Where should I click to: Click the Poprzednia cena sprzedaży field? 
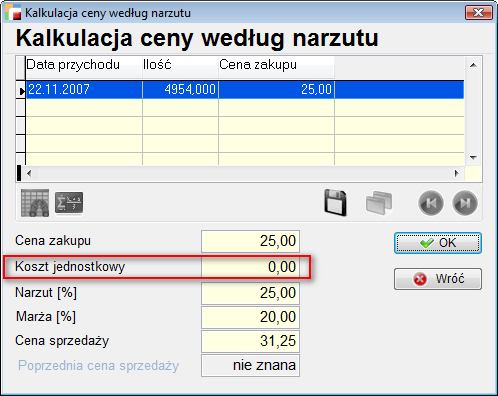pos(250,366)
